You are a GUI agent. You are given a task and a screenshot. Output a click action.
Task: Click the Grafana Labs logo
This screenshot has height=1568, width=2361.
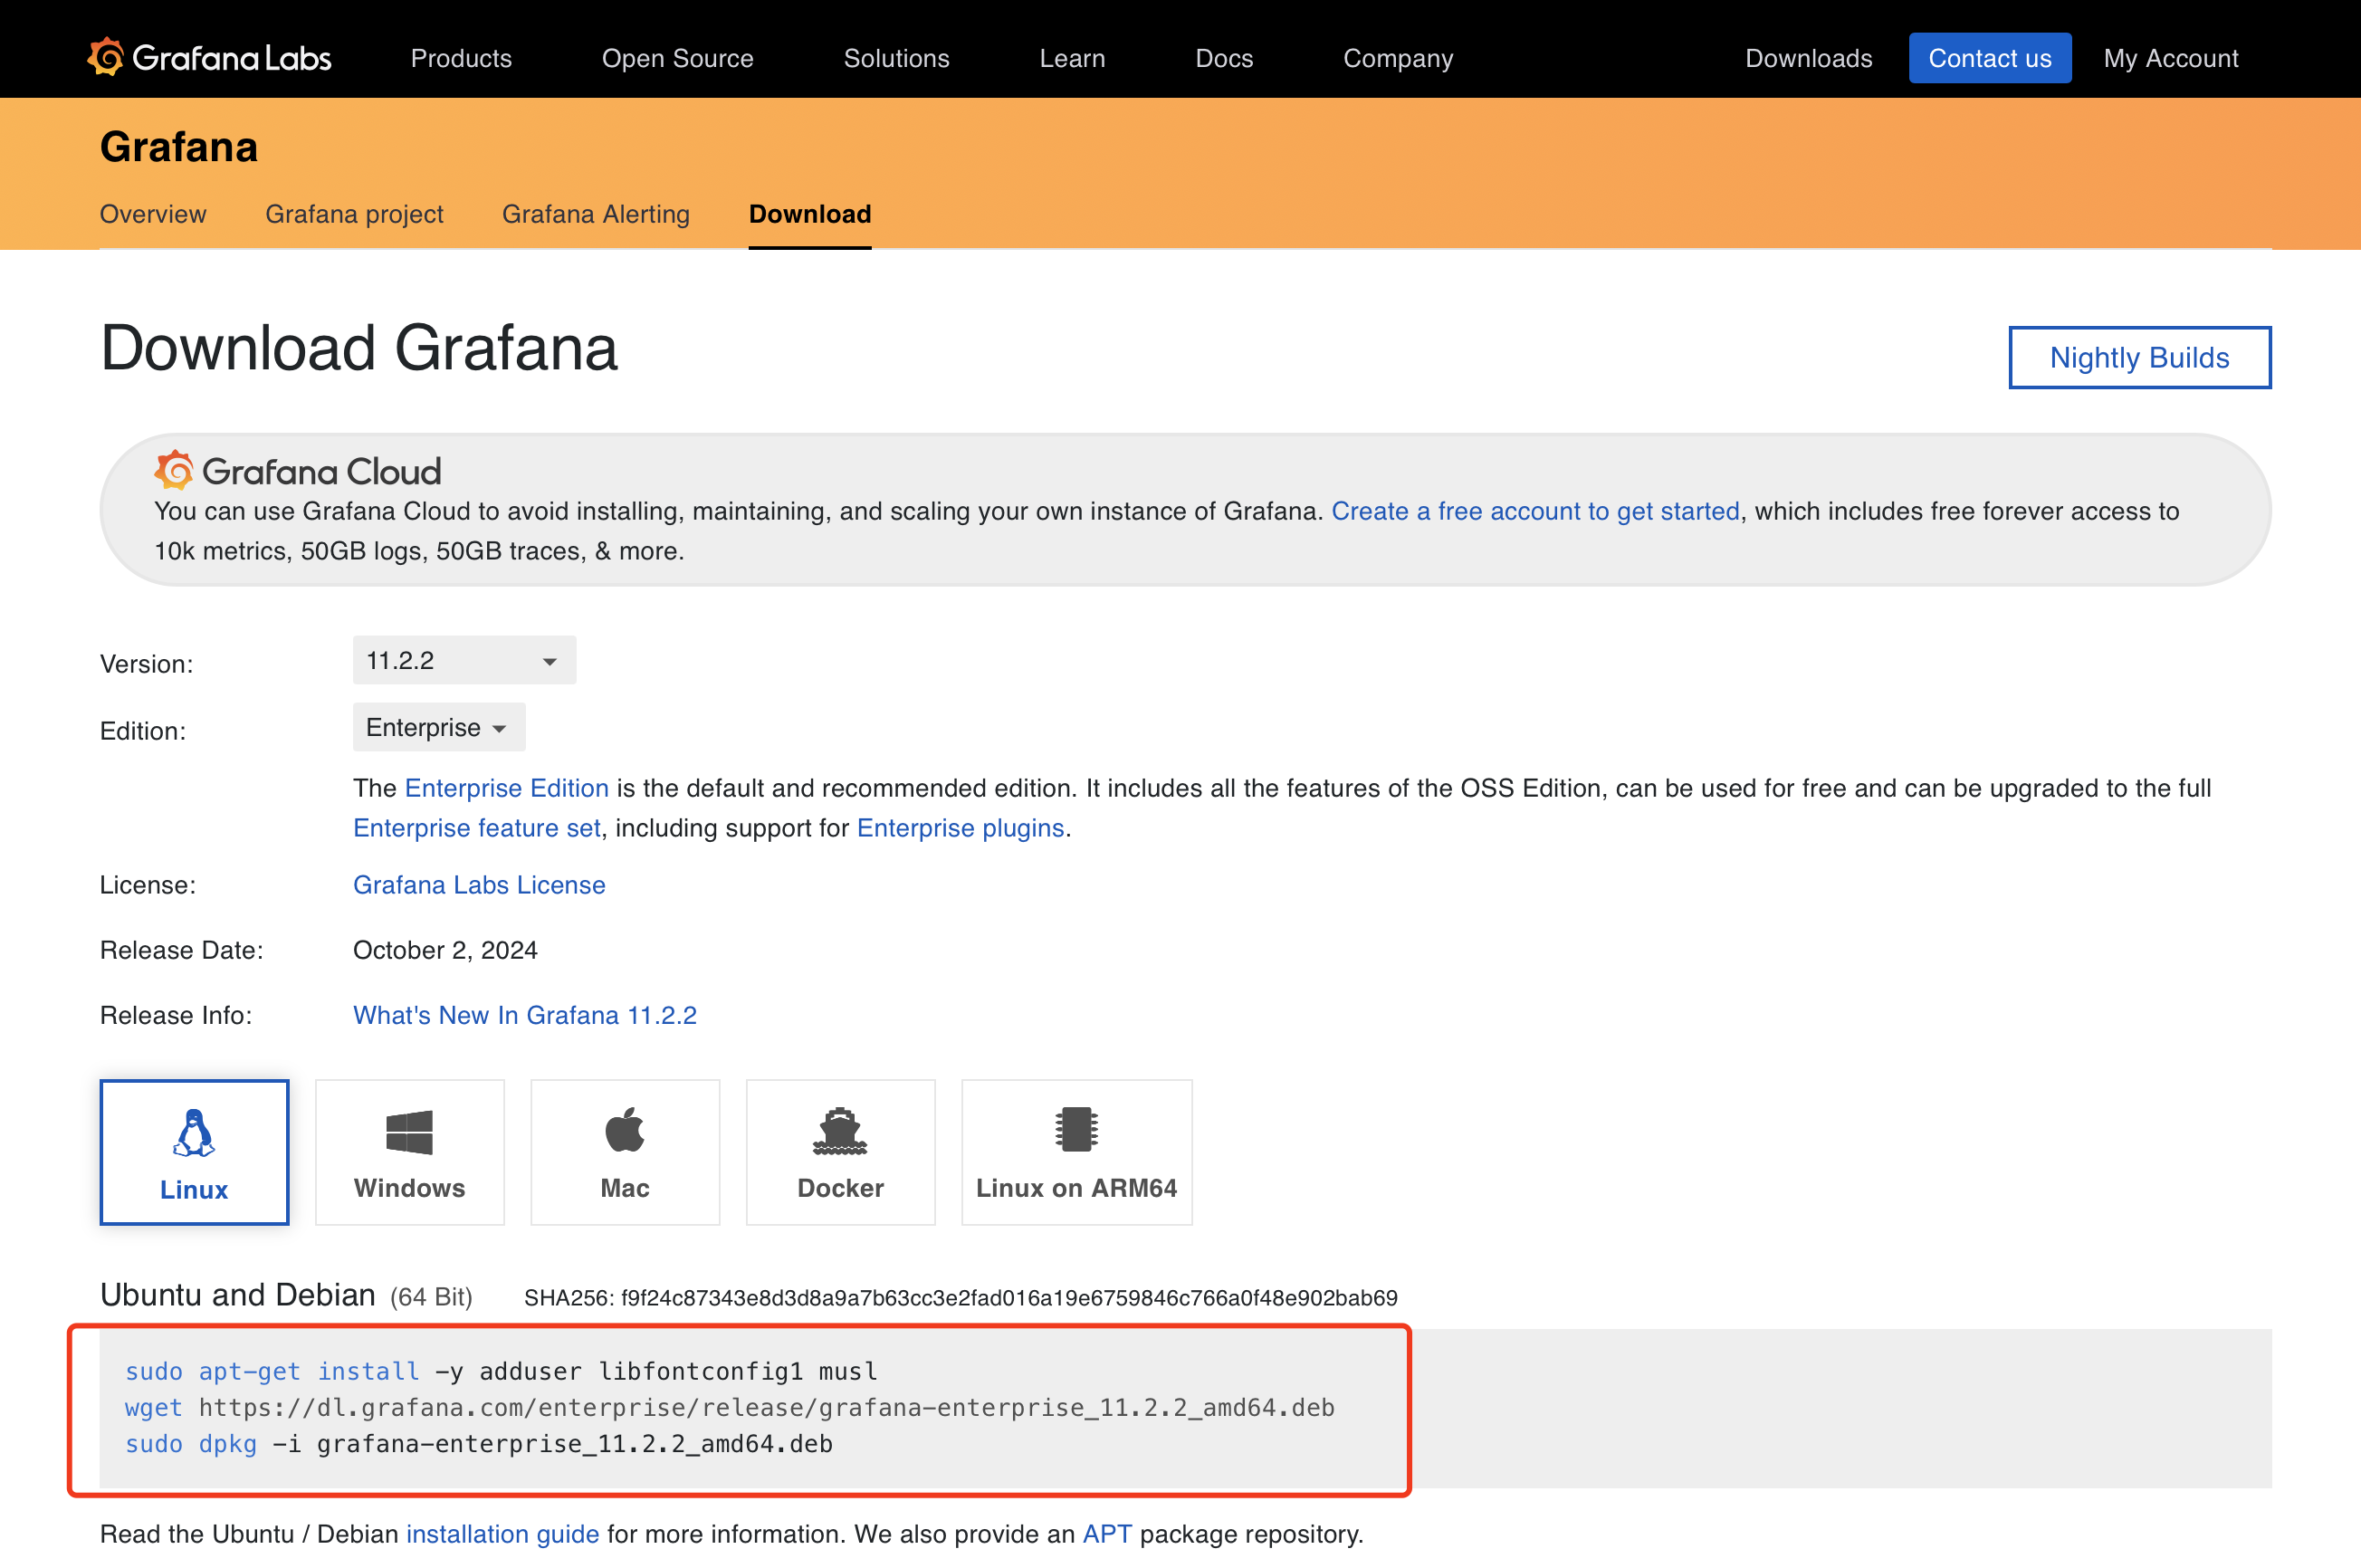[209, 57]
